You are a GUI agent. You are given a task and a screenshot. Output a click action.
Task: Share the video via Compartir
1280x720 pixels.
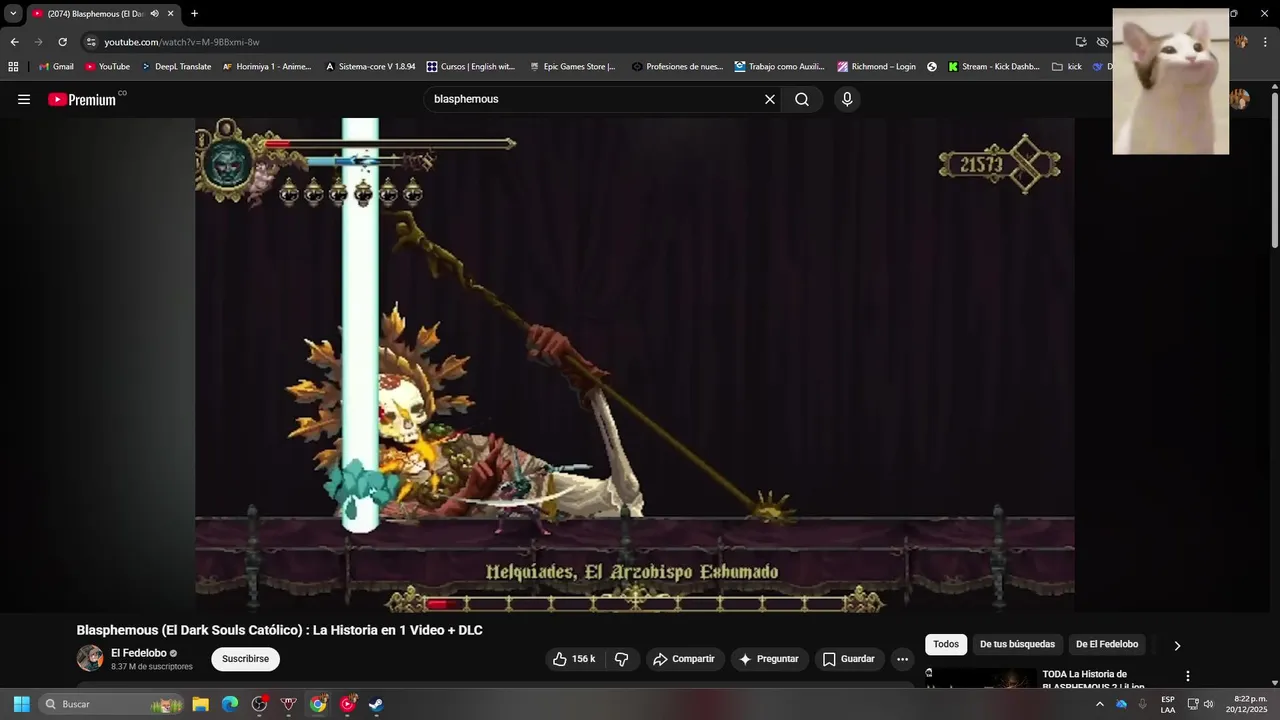click(684, 659)
